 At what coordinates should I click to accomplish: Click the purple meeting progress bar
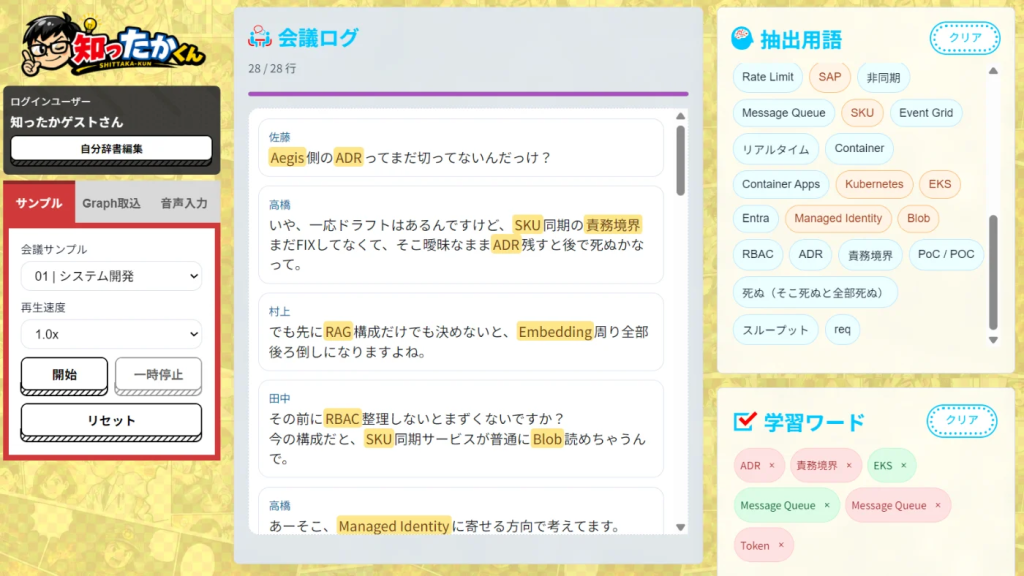point(468,94)
